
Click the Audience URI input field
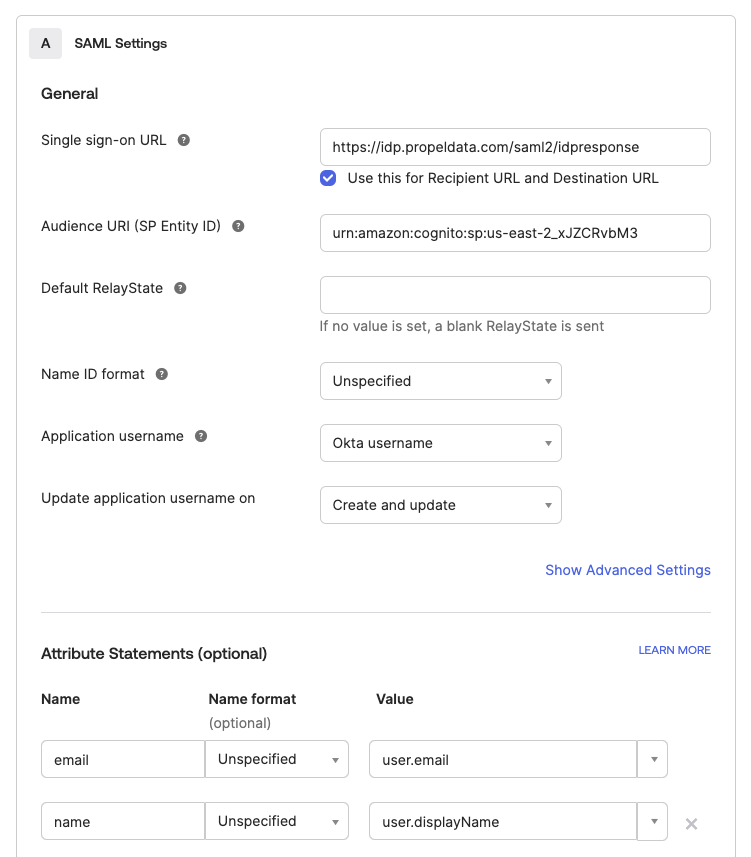pos(515,233)
